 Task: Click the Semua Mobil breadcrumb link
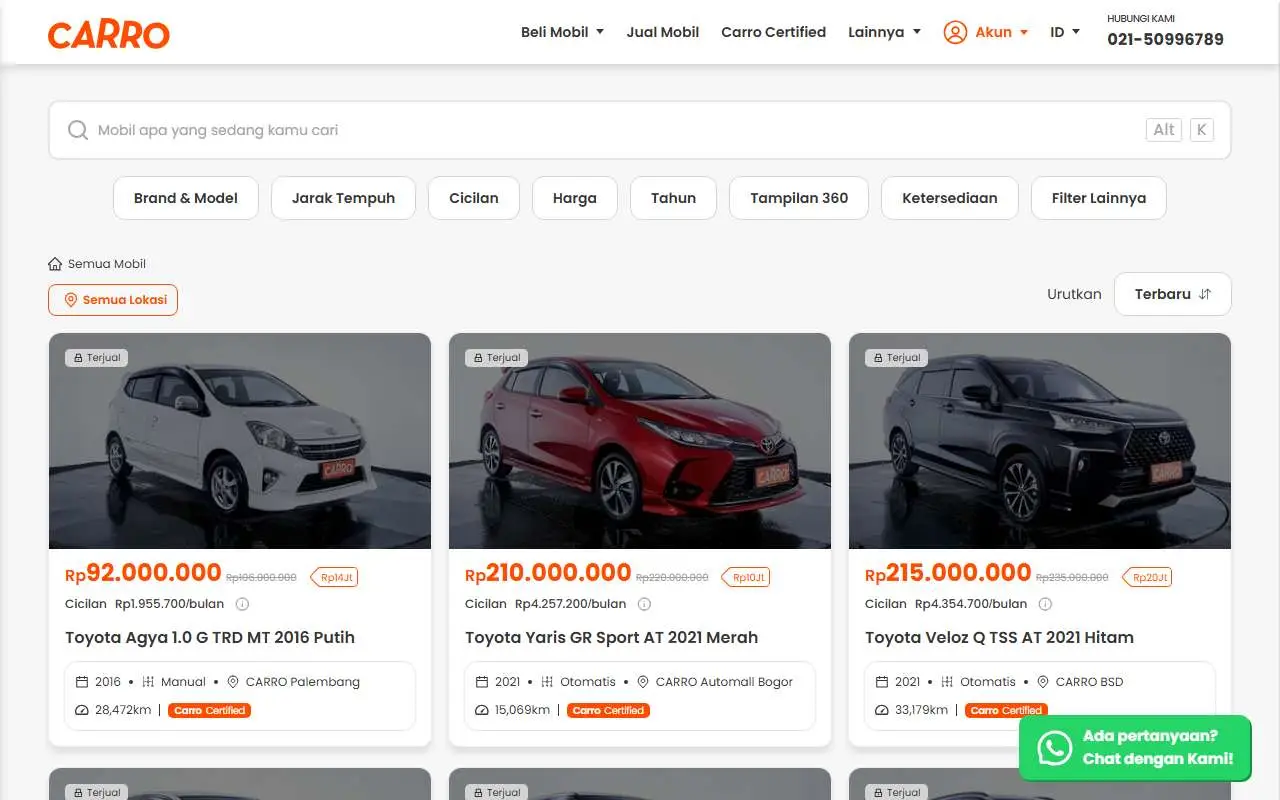tap(107, 264)
